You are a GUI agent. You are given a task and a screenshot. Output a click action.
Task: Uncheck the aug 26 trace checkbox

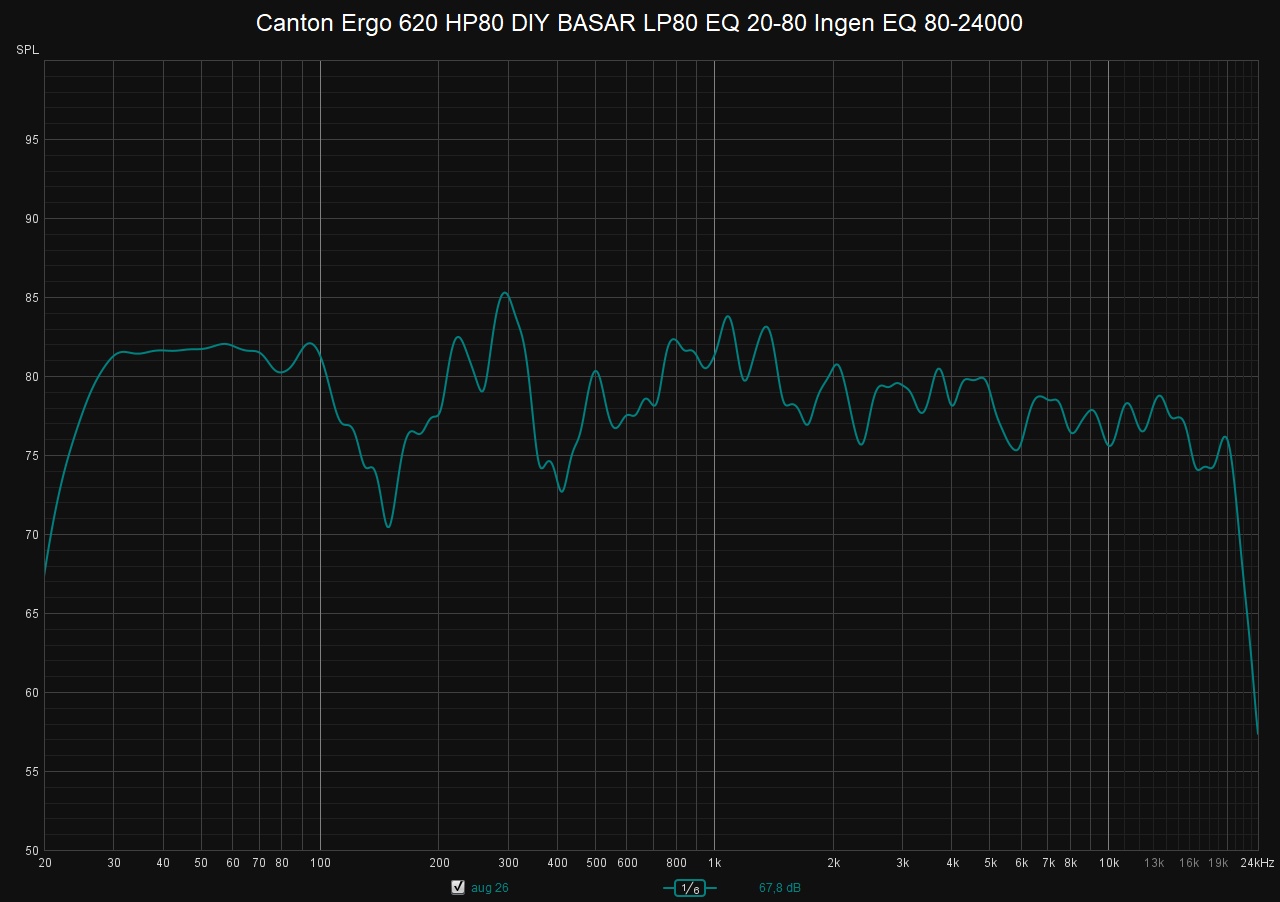(458, 887)
